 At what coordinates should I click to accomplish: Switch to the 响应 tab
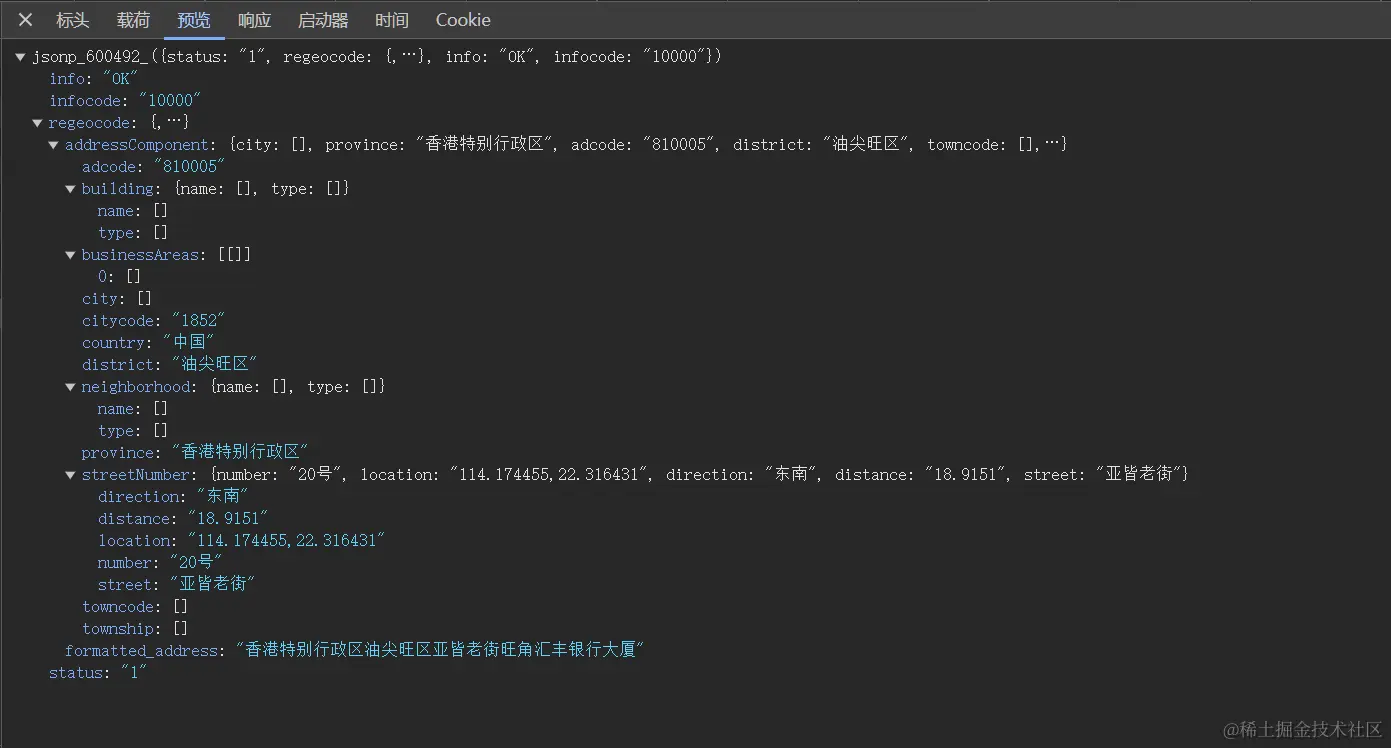point(254,20)
